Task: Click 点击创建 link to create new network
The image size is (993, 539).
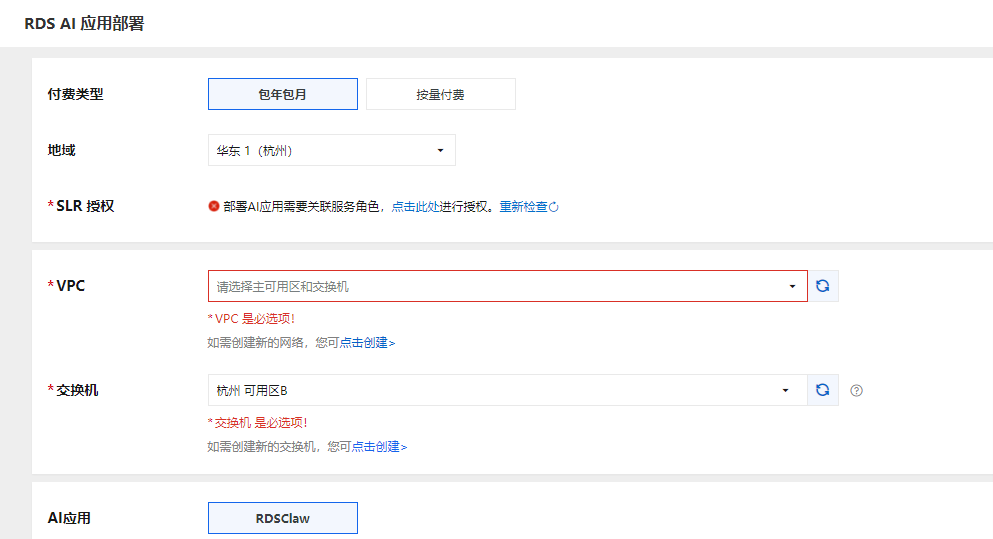Action: pyautogui.click(x=366, y=342)
